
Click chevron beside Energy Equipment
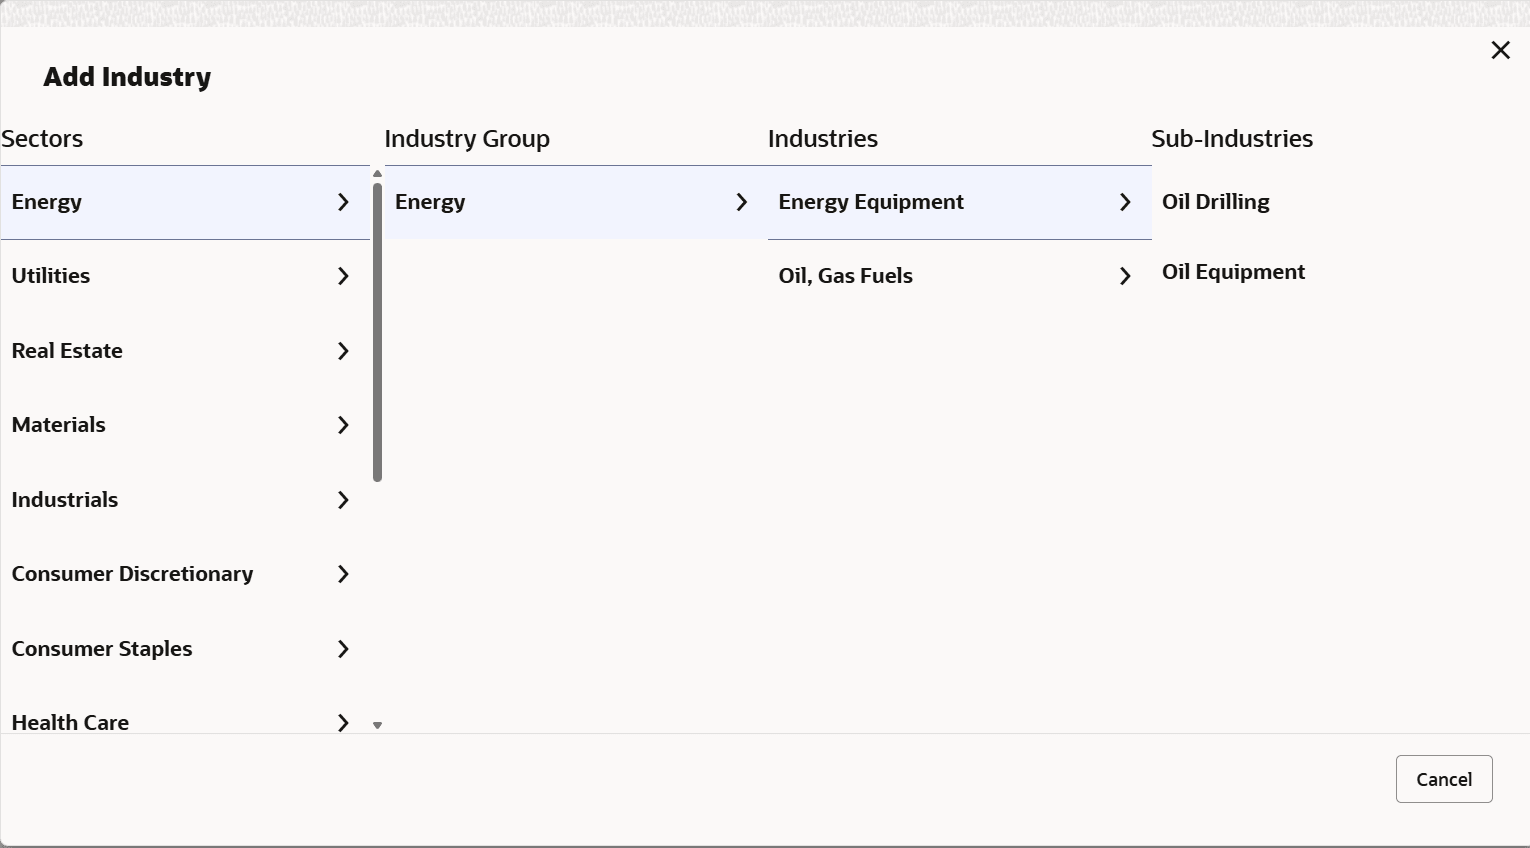pos(1125,202)
